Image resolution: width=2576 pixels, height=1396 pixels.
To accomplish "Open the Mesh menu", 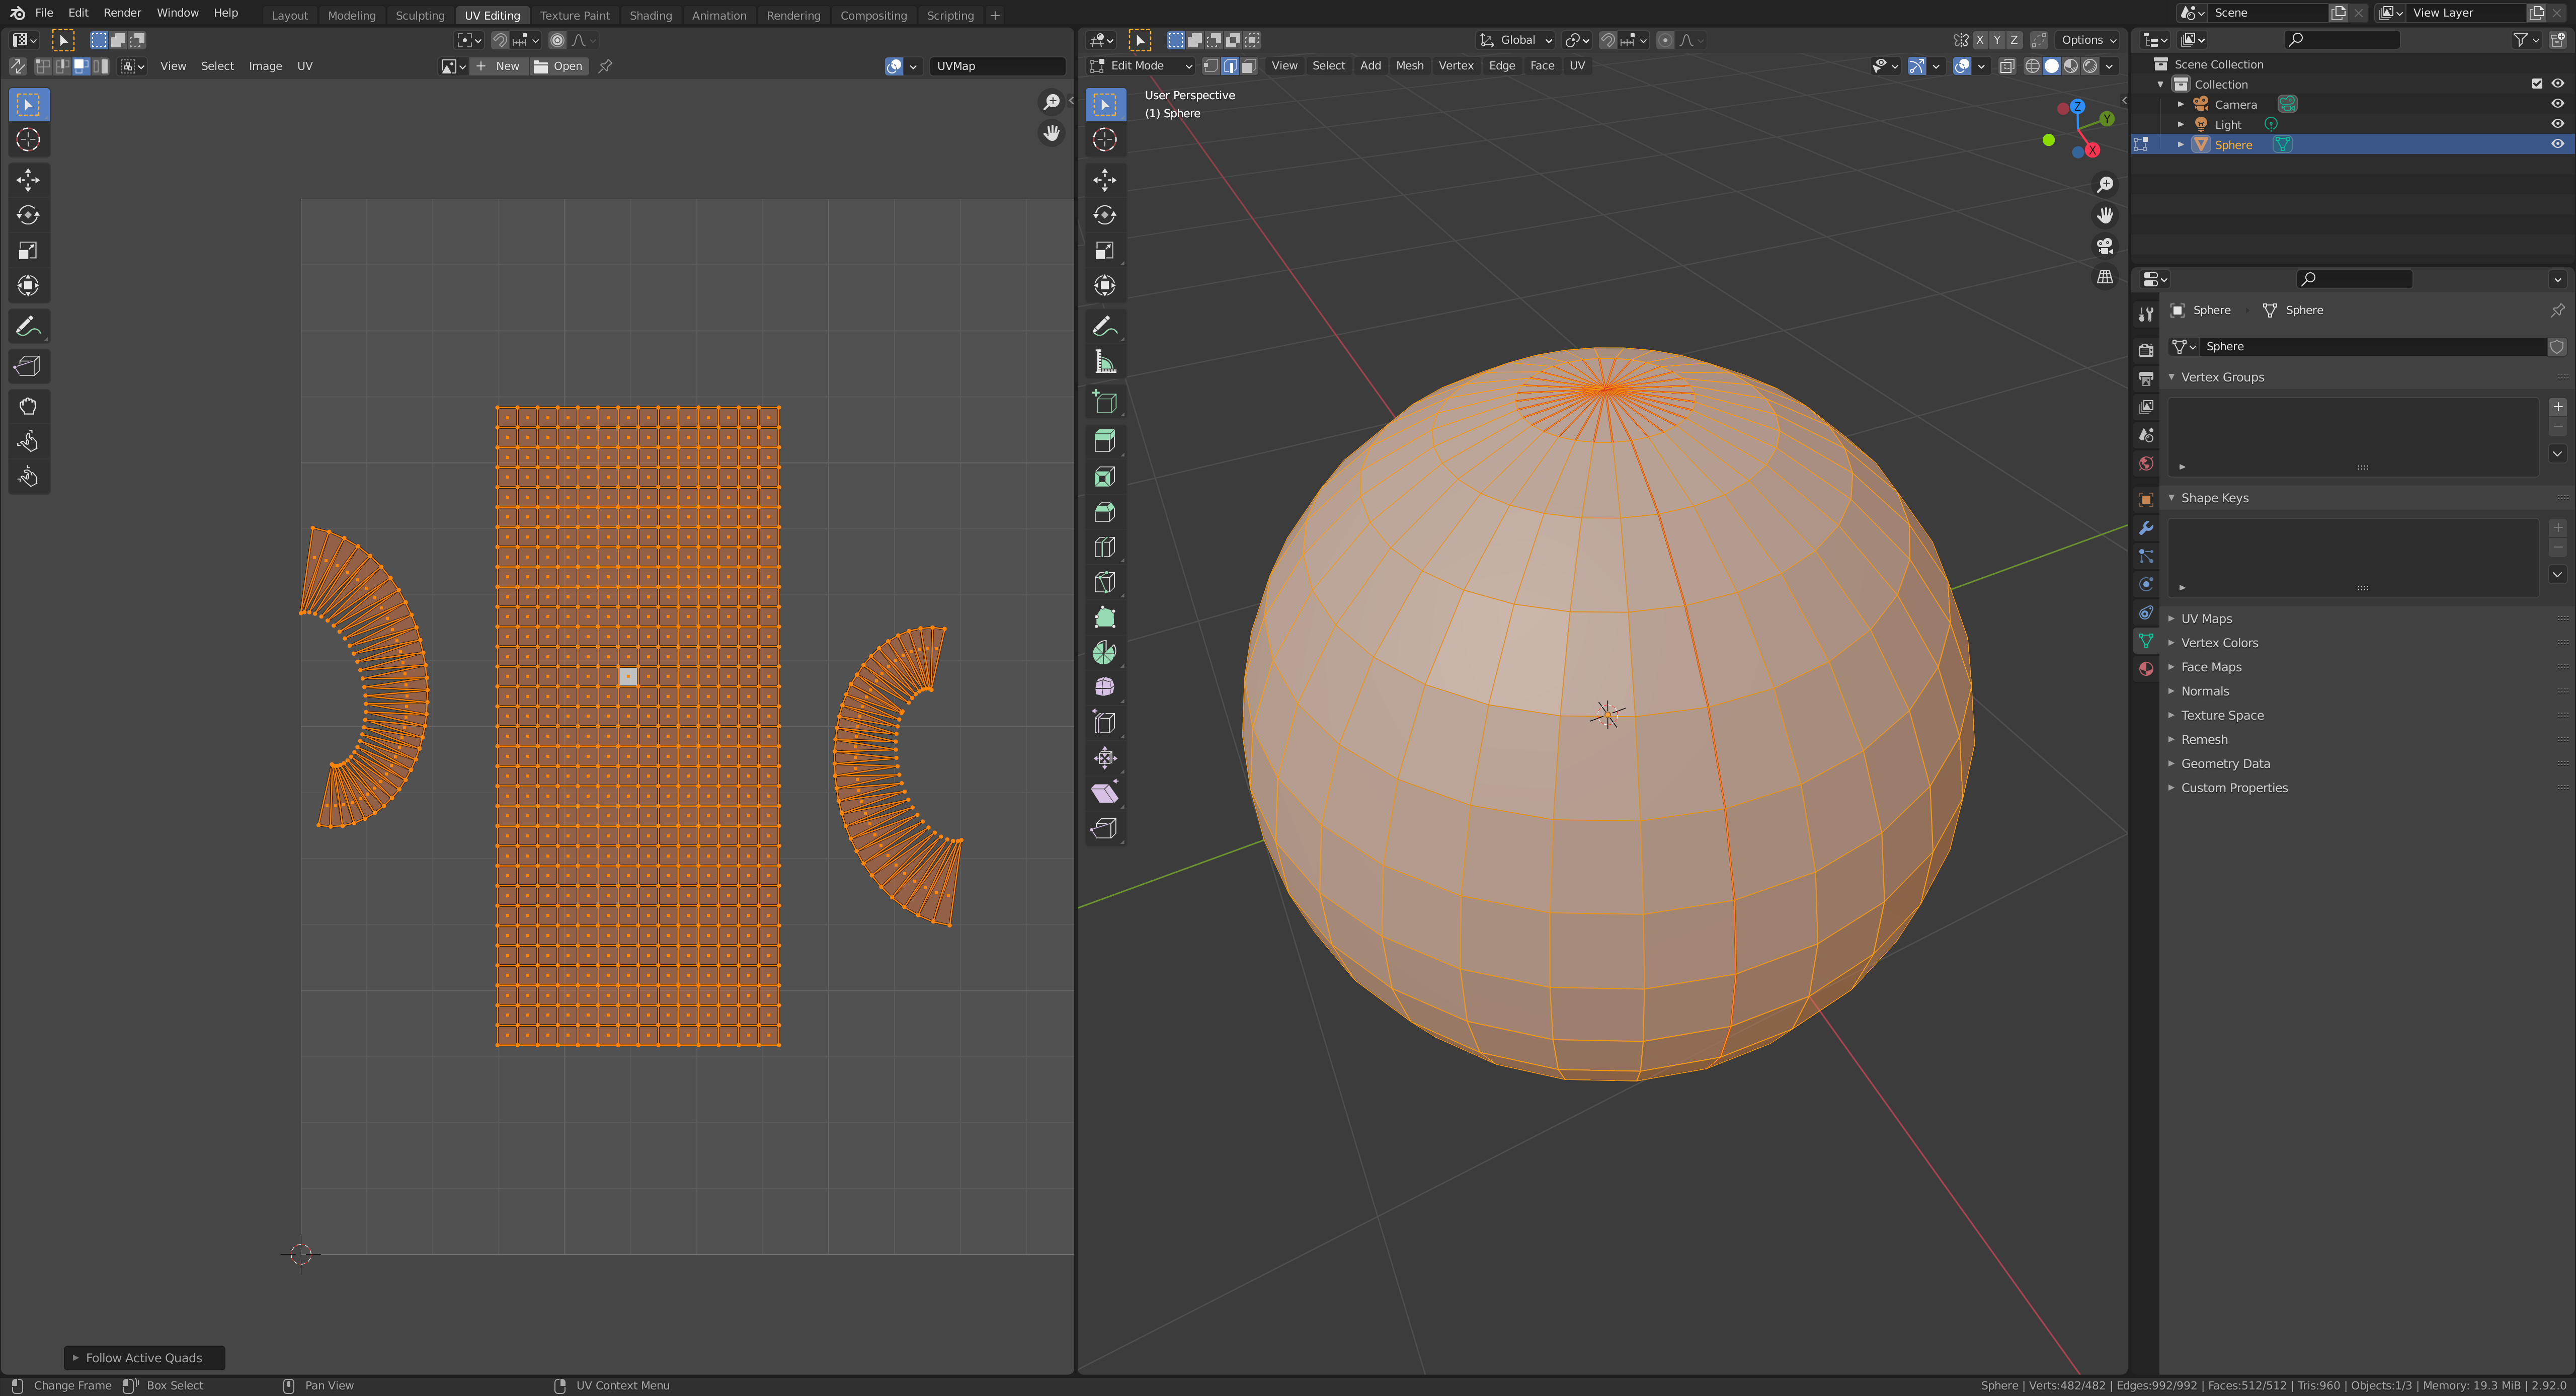I will pyautogui.click(x=1409, y=66).
